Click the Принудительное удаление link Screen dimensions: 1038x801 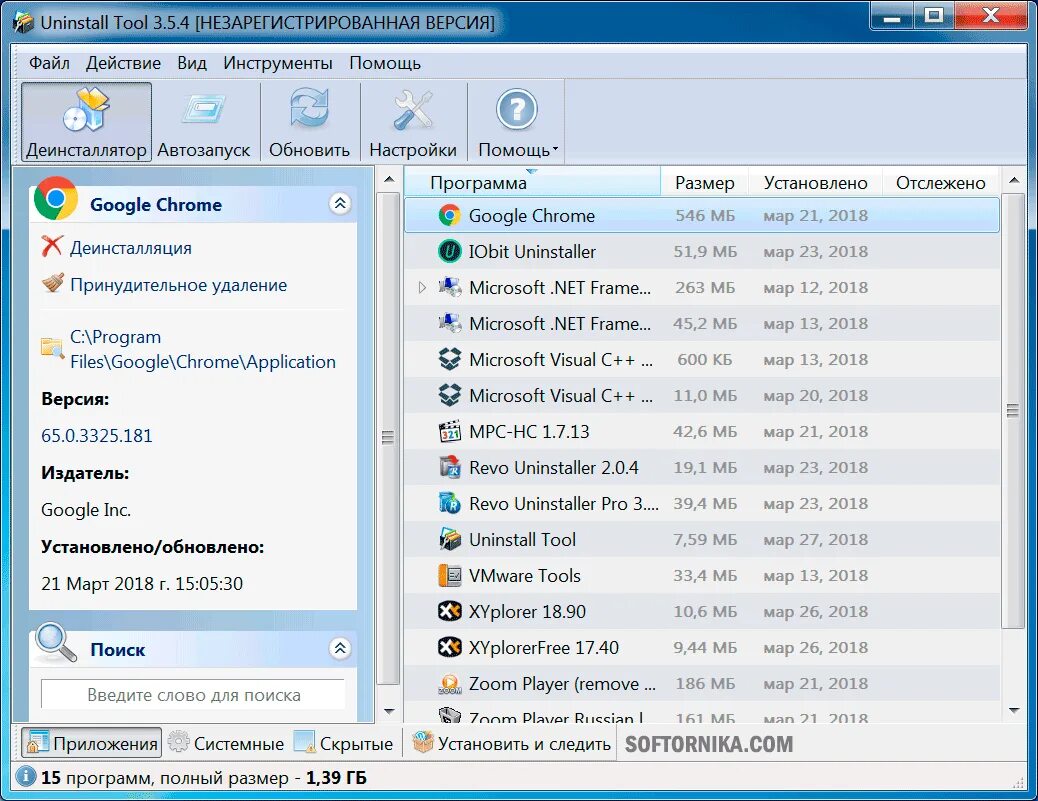click(x=179, y=285)
